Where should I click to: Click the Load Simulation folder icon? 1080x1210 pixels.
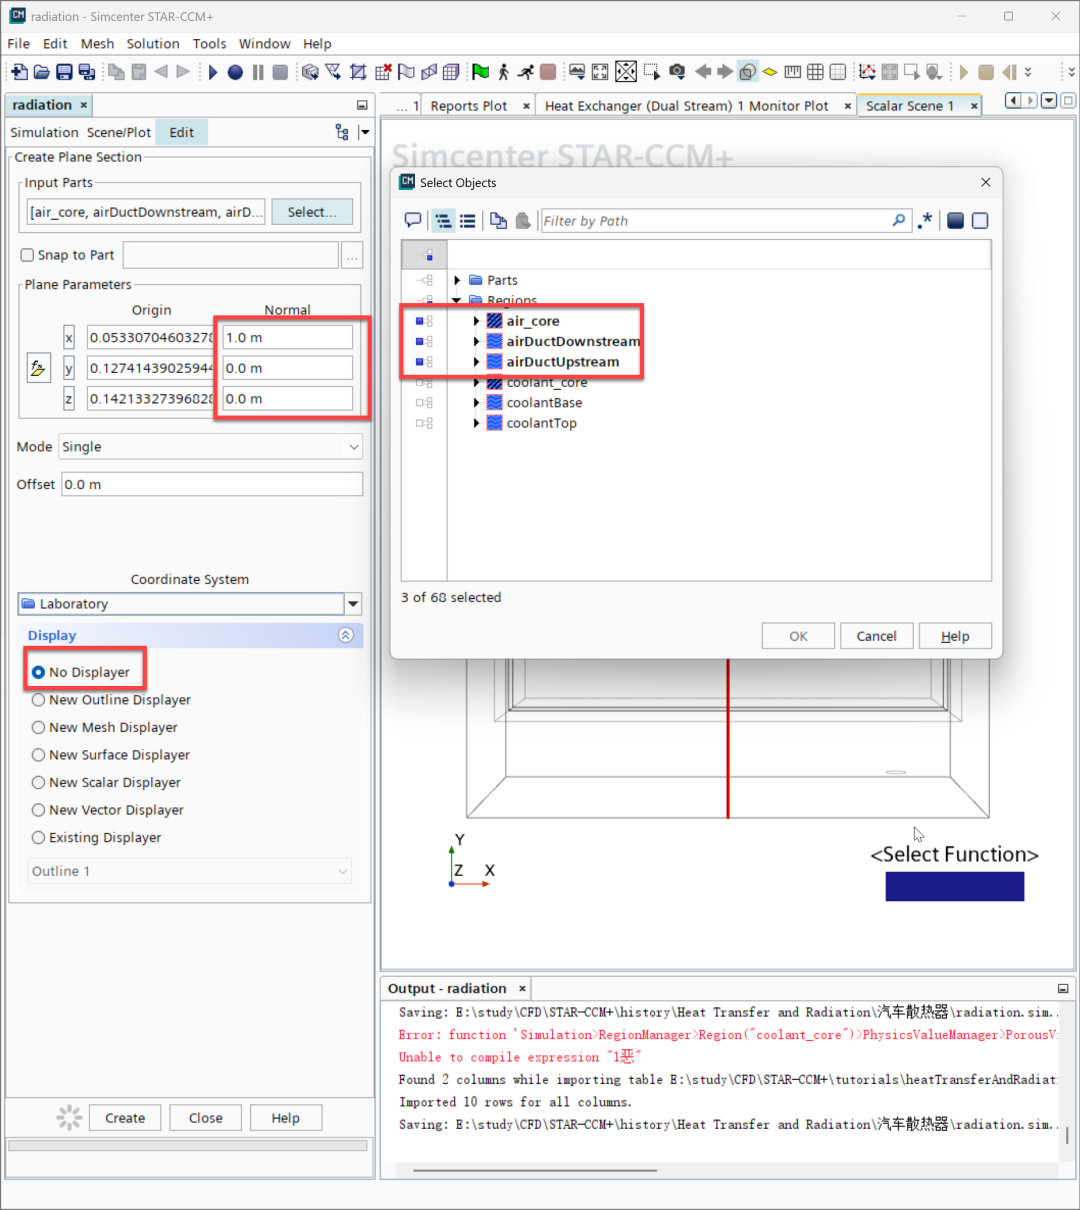[x=41, y=72]
